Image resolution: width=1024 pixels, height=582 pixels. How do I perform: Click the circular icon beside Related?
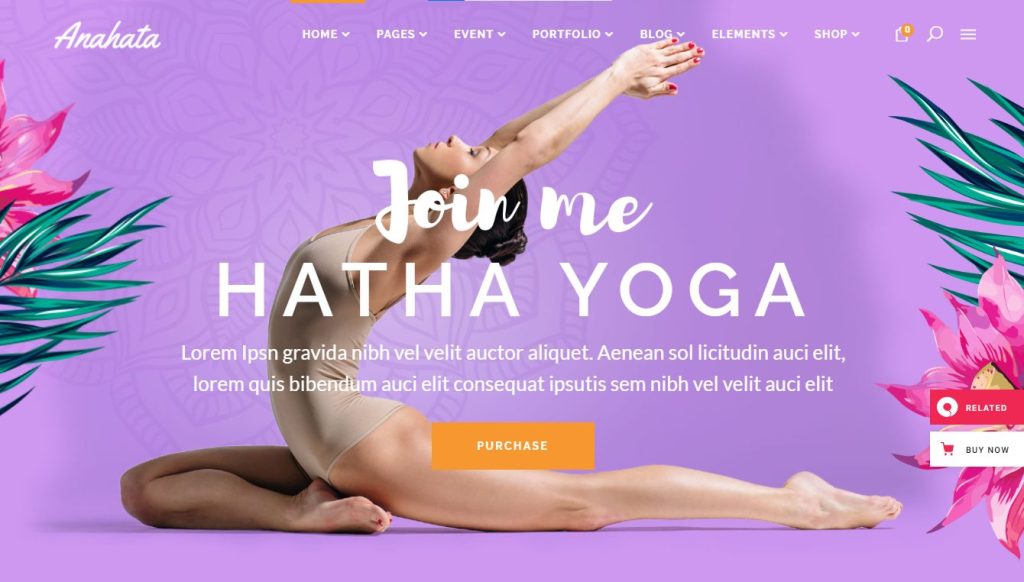(947, 407)
